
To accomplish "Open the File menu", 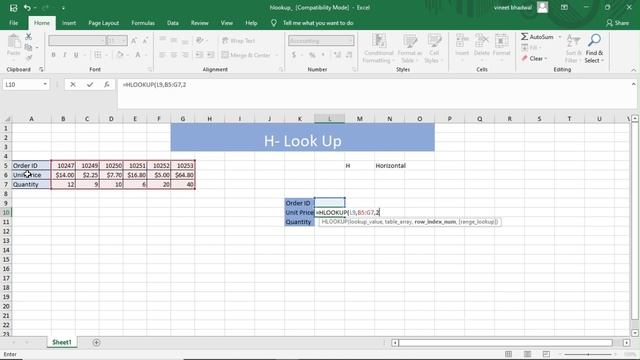I will click(13, 23).
